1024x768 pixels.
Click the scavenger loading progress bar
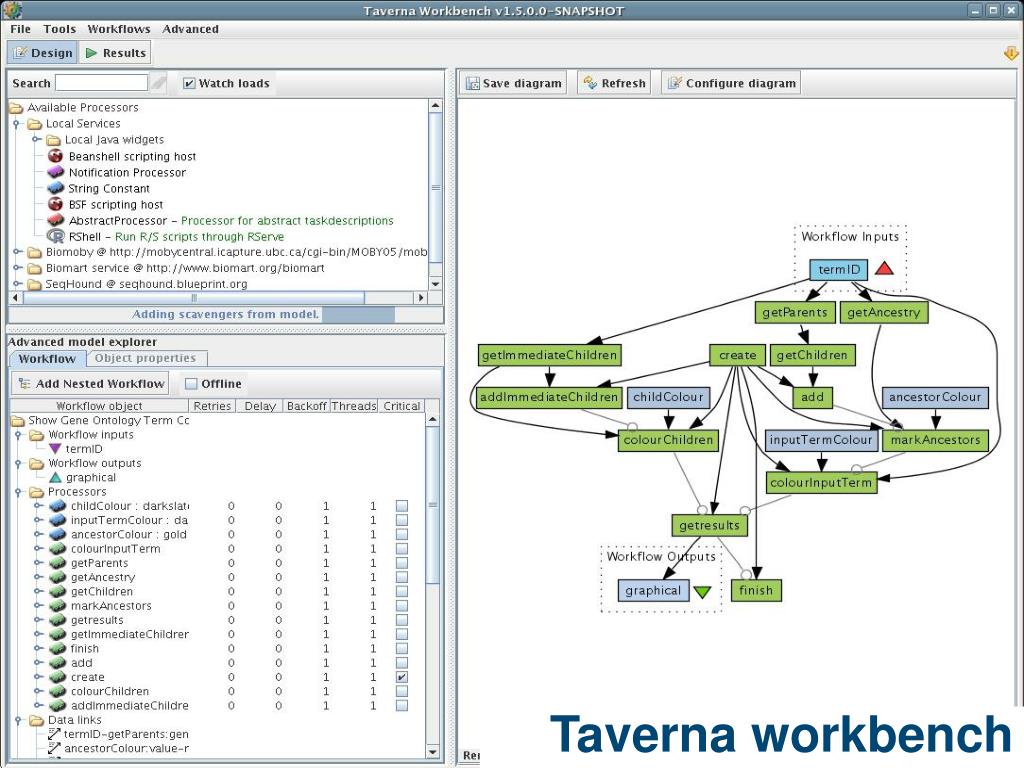[226, 314]
